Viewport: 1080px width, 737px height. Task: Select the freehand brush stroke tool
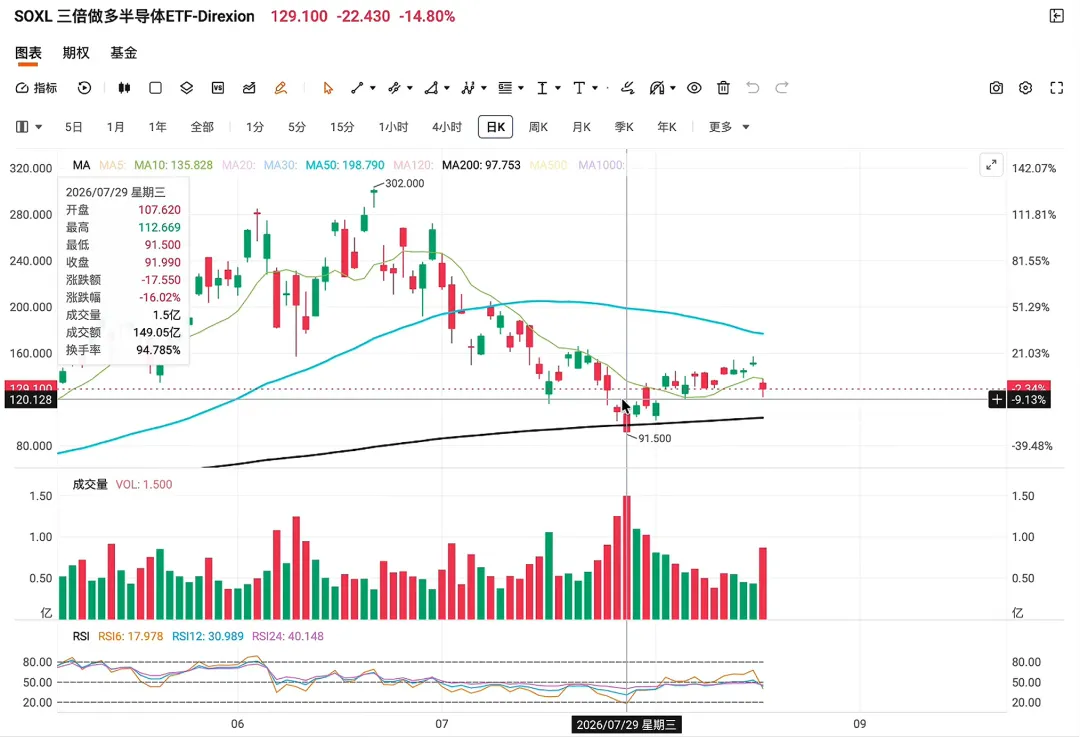tap(627, 87)
